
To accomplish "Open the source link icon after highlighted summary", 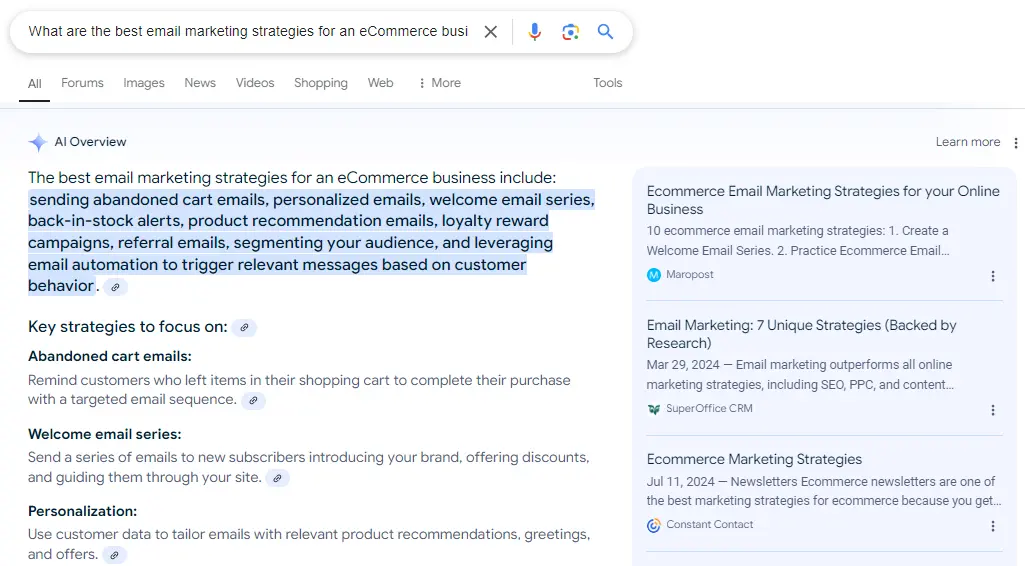I will [x=116, y=287].
